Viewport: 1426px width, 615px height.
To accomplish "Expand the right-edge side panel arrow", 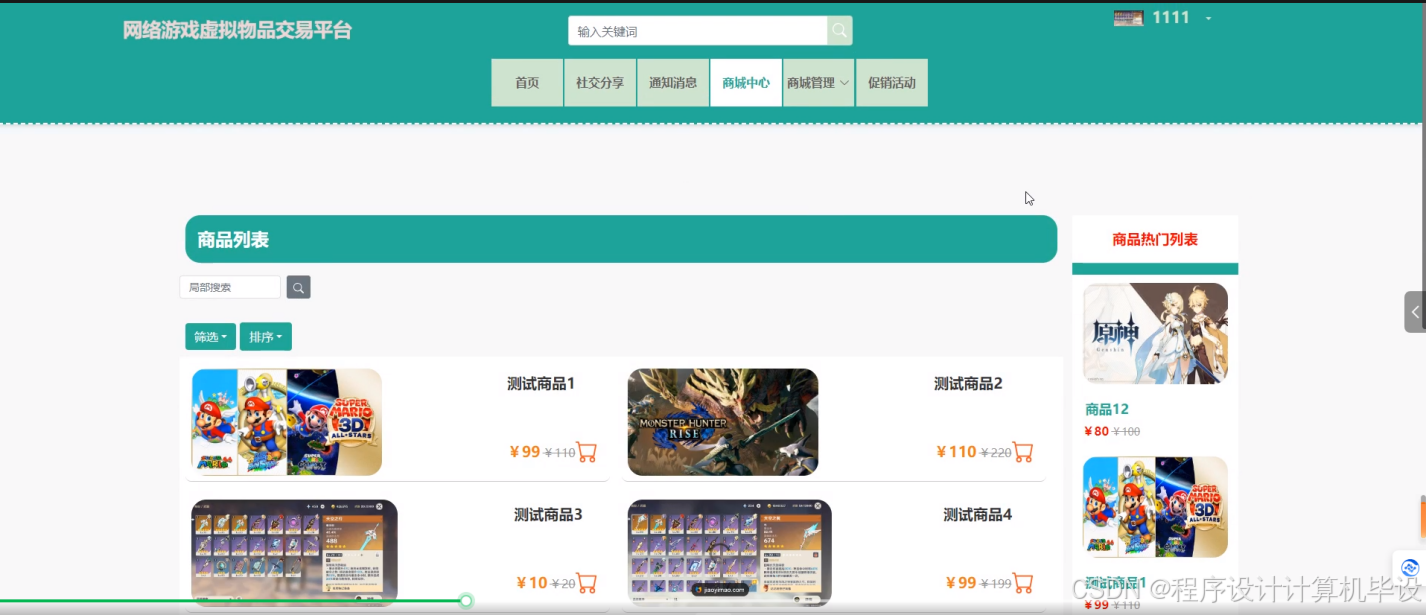I will click(x=1415, y=312).
